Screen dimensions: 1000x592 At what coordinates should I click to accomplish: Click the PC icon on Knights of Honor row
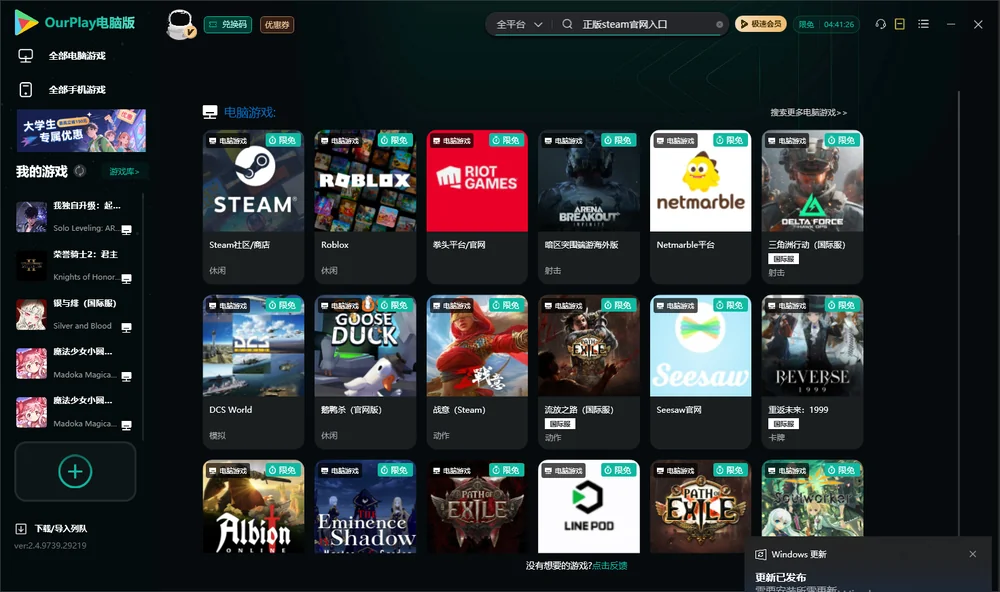pyautogui.click(x=126, y=279)
